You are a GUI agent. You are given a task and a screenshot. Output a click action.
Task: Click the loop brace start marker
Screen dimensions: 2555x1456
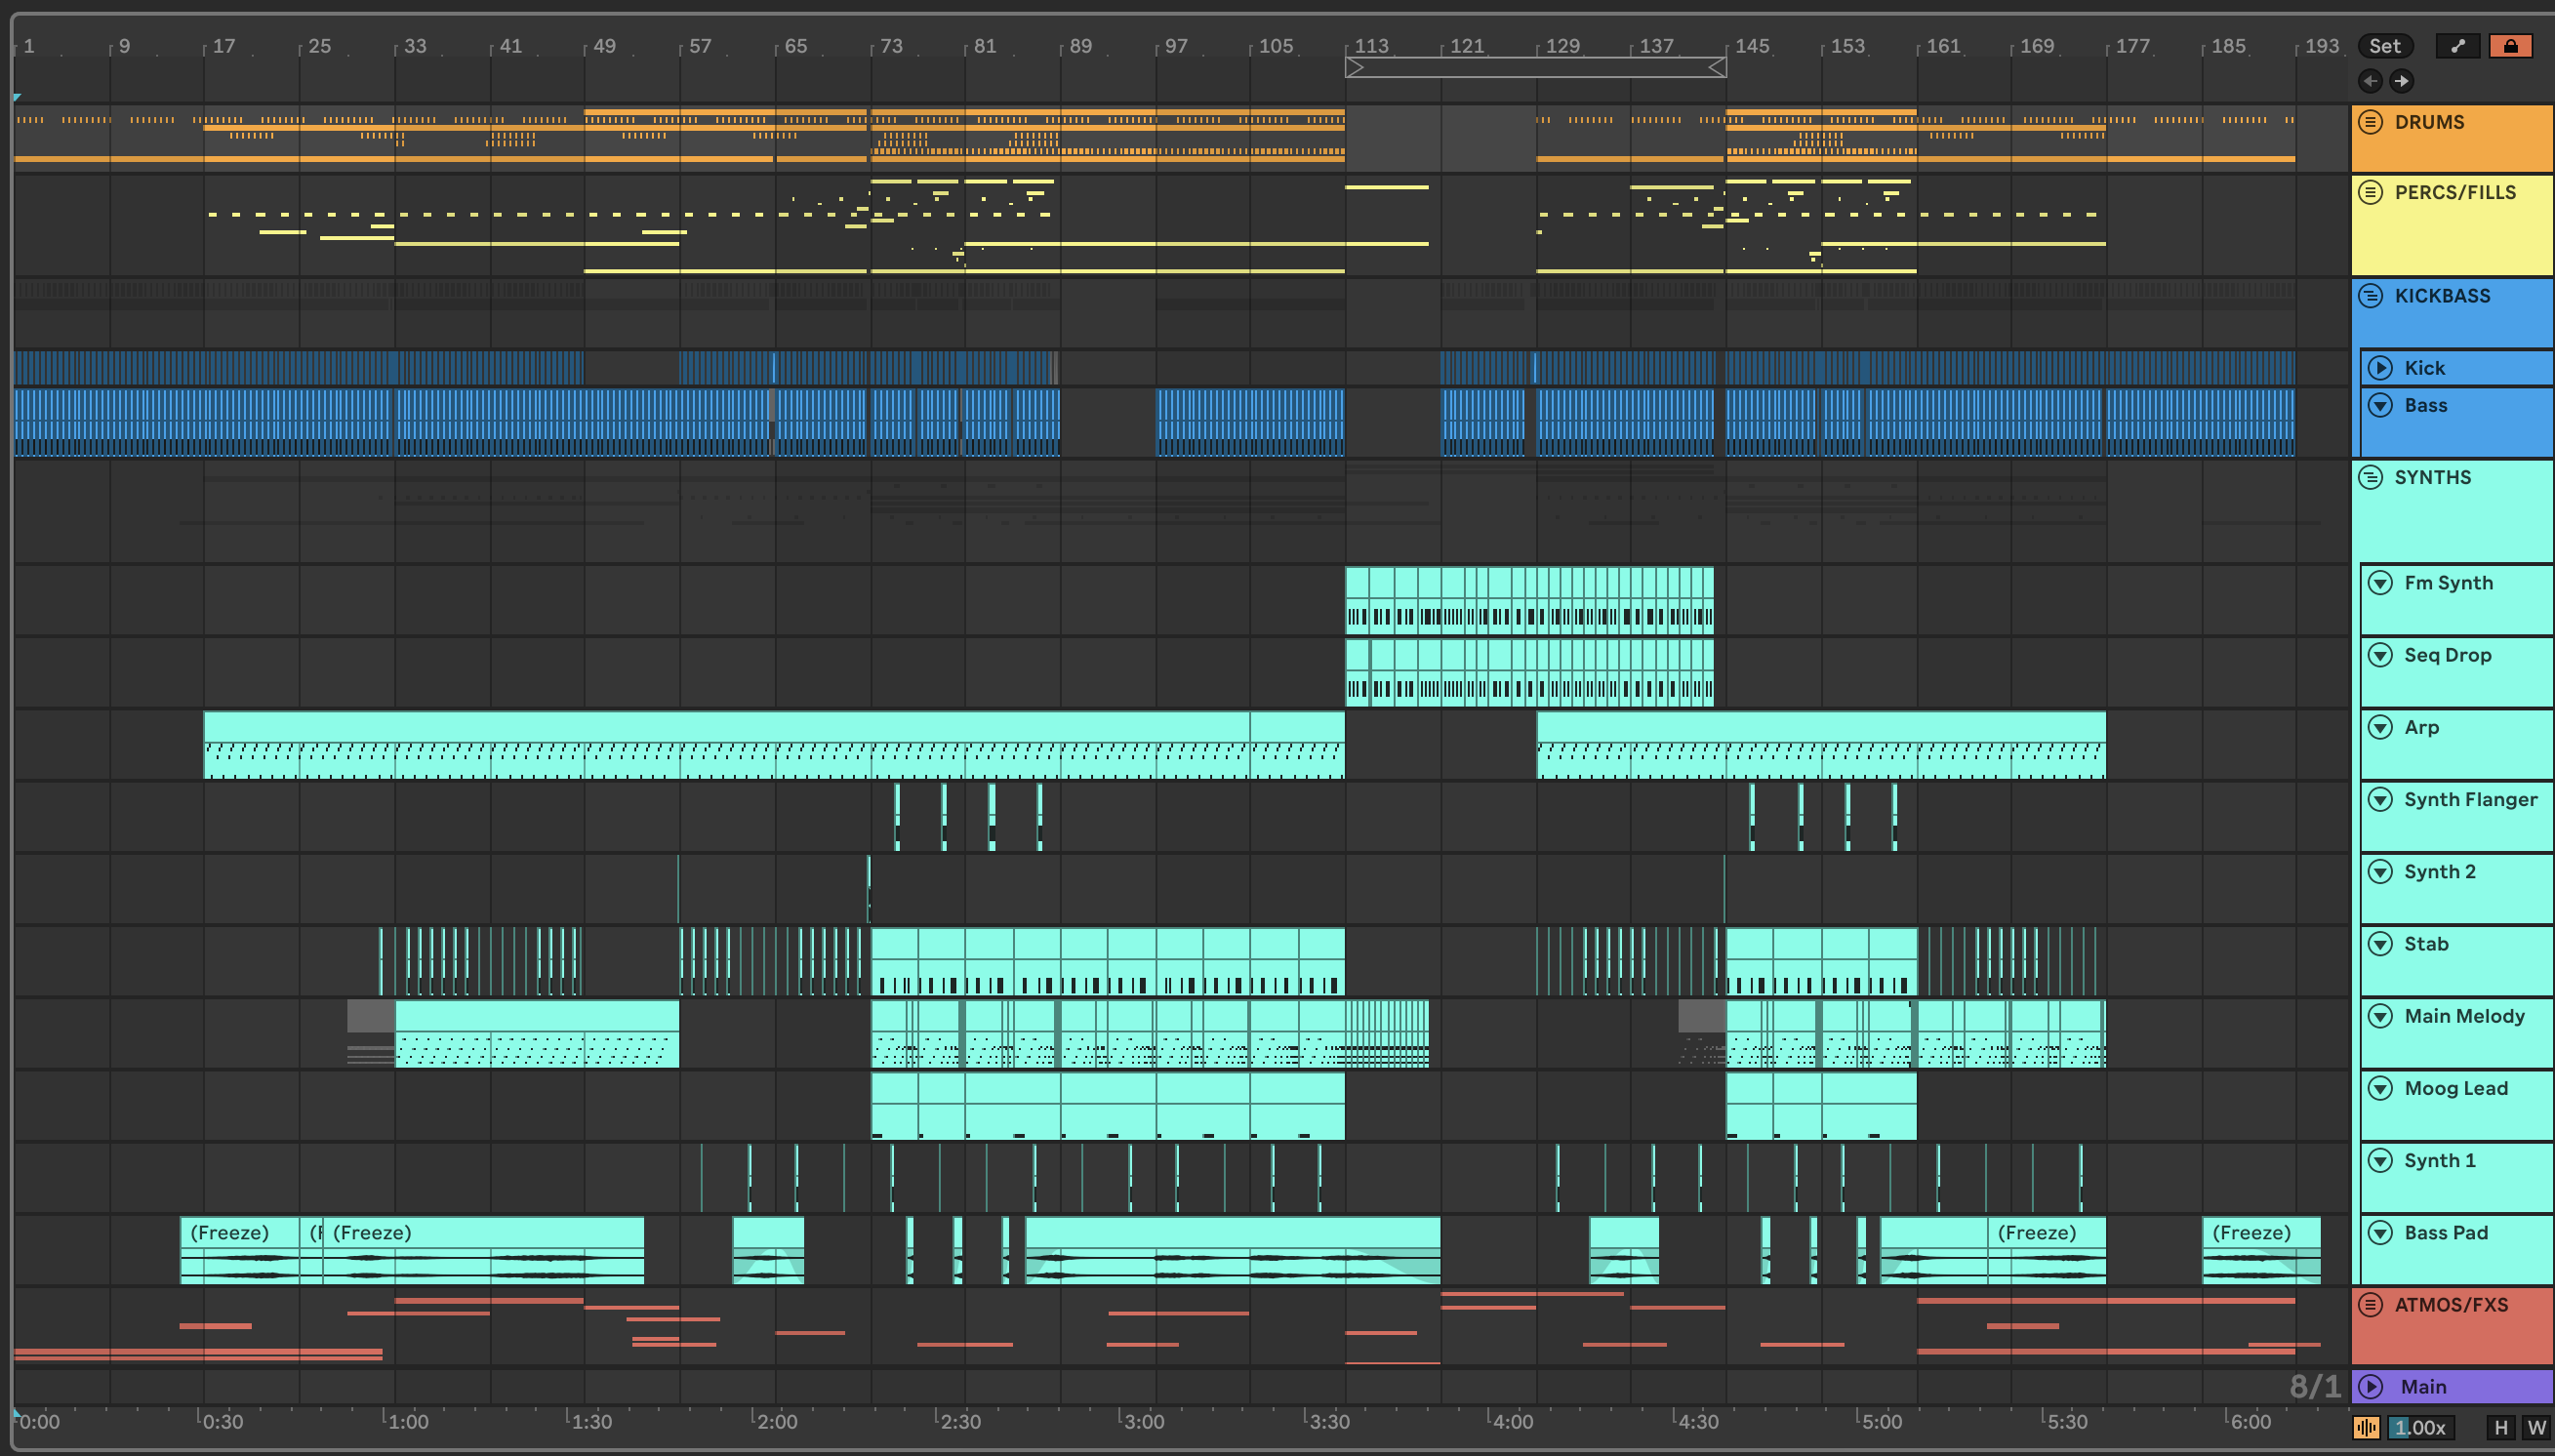point(1354,67)
